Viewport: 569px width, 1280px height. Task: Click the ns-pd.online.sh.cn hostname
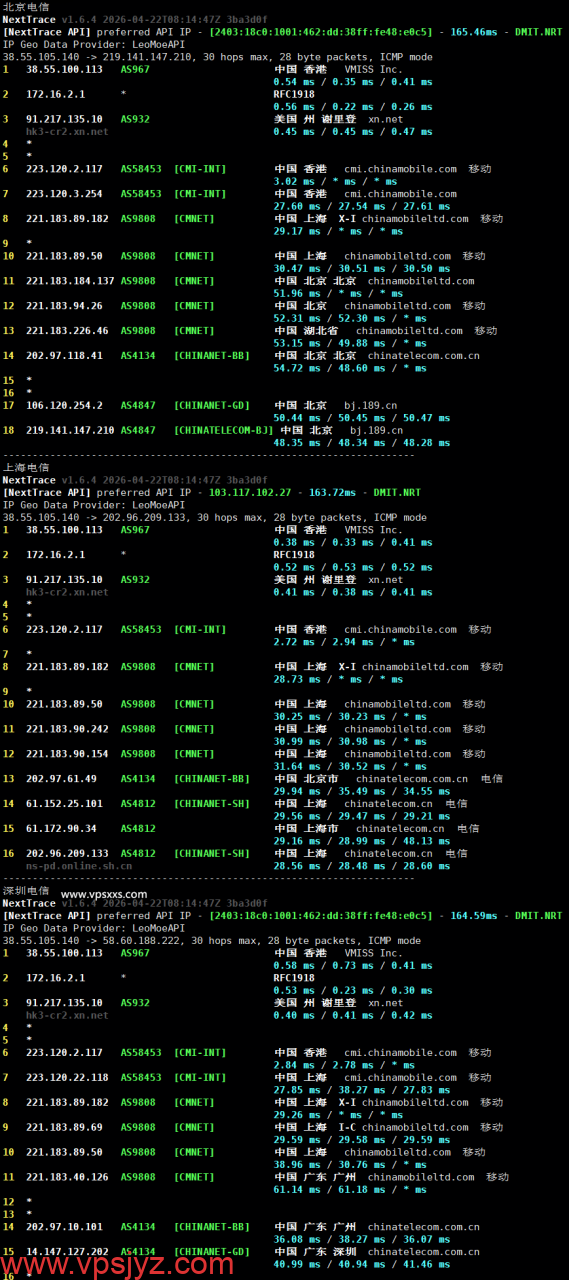point(79,865)
